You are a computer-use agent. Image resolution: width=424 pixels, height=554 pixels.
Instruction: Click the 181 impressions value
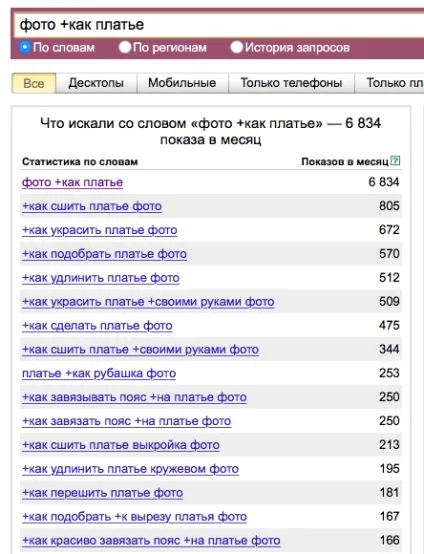[389, 493]
